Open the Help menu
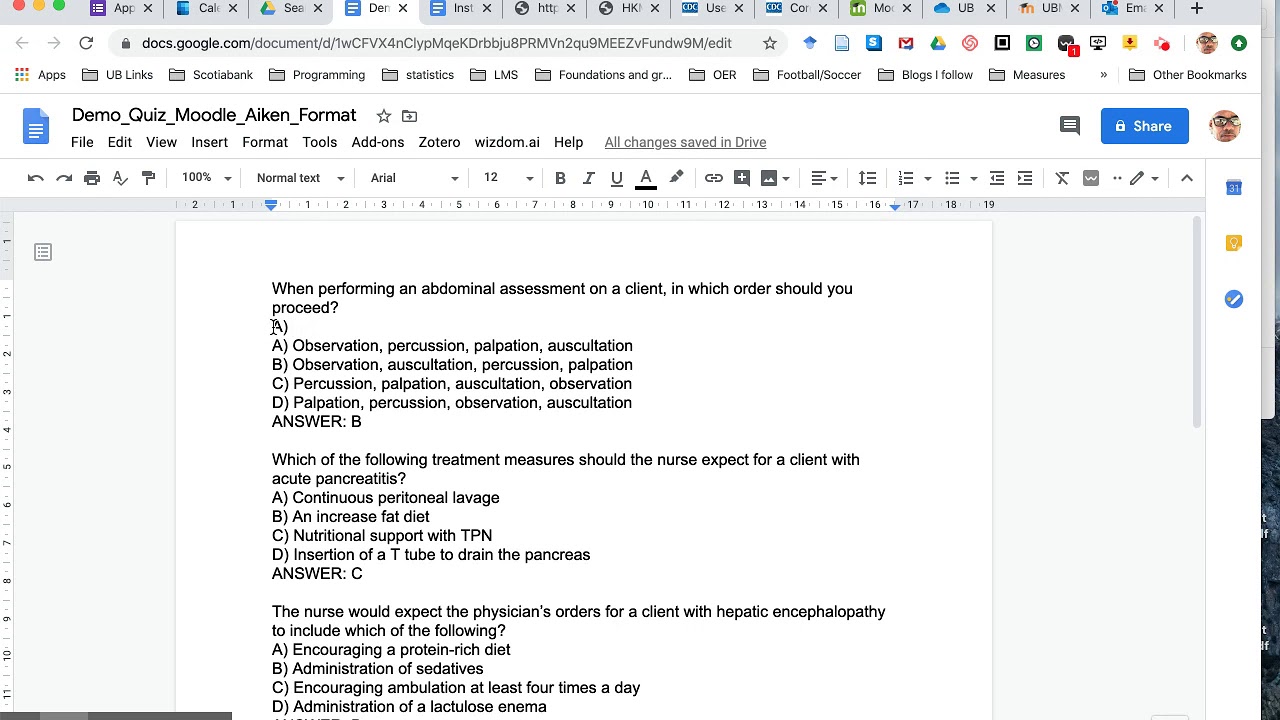 point(568,142)
